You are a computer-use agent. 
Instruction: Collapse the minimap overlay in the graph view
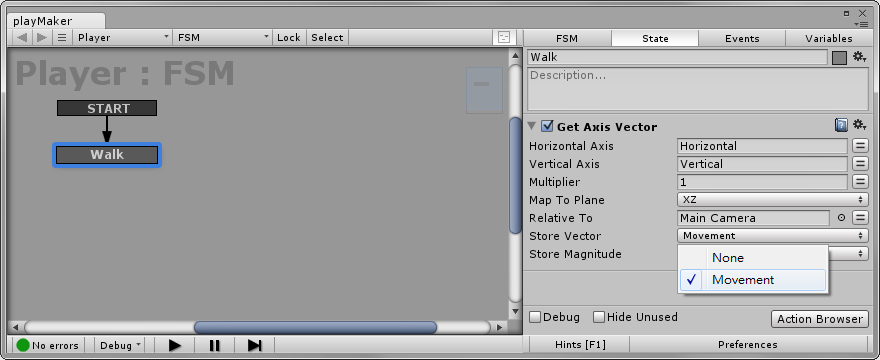tap(484, 90)
